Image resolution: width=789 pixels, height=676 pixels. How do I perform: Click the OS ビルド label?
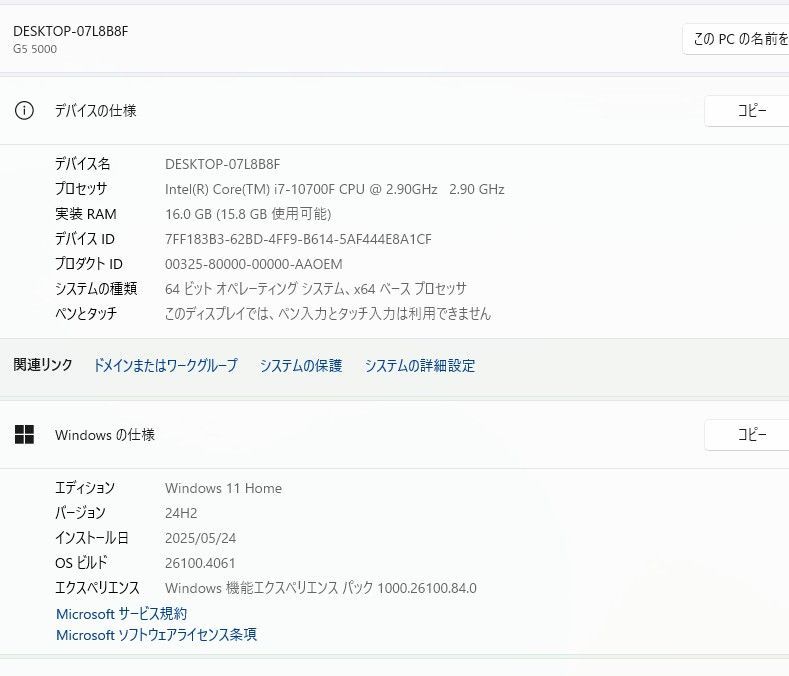click(x=81, y=563)
